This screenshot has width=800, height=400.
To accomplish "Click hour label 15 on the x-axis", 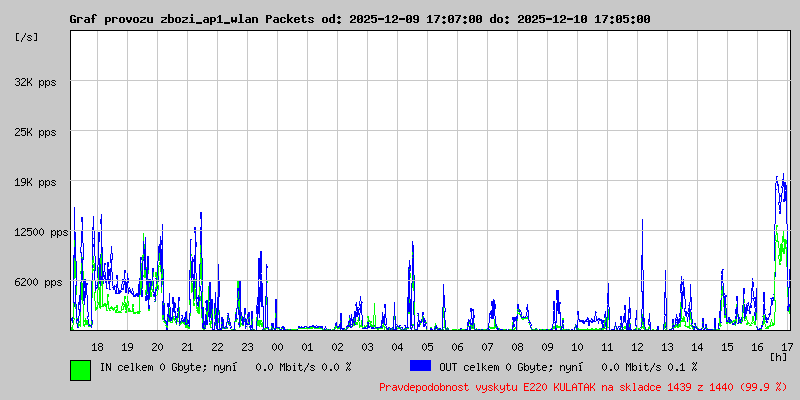I will point(728,347).
